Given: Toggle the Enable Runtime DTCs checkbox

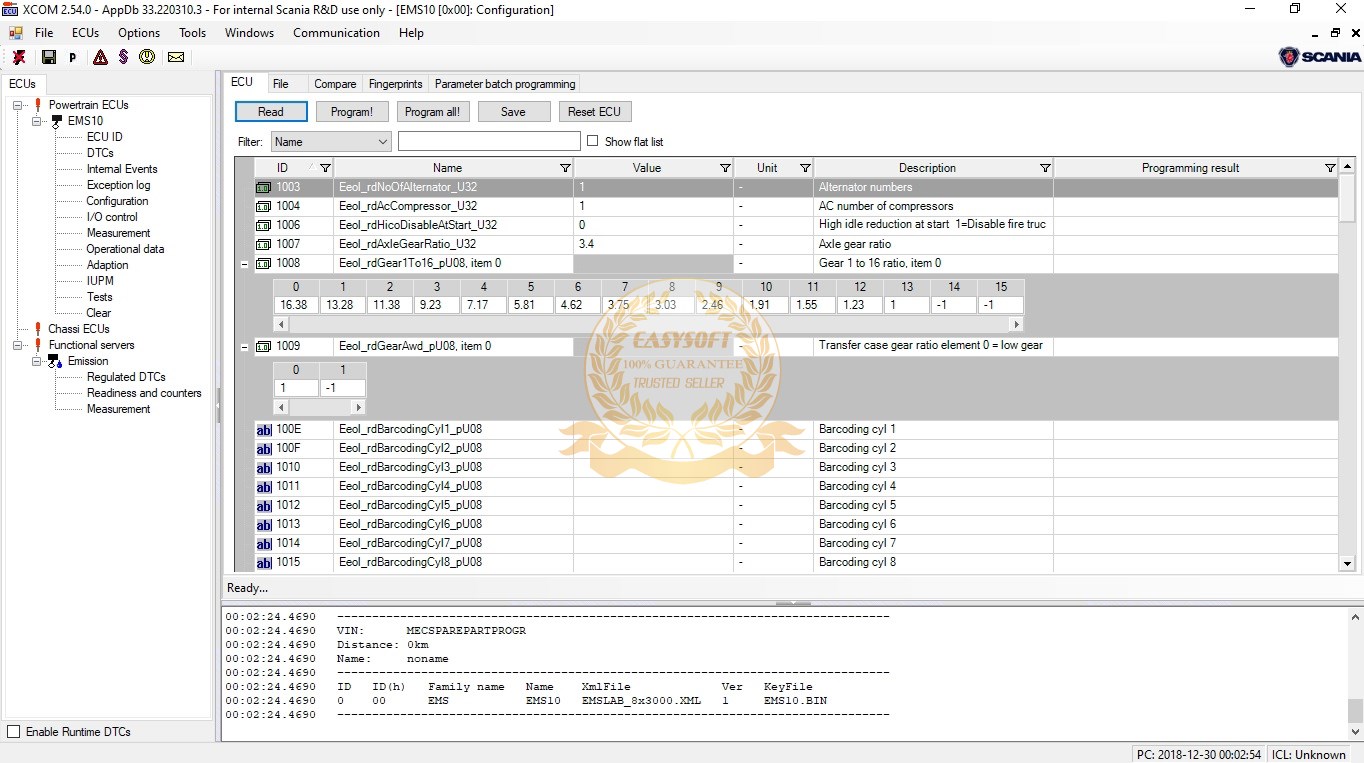Looking at the screenshot, I should click(13, 732).
